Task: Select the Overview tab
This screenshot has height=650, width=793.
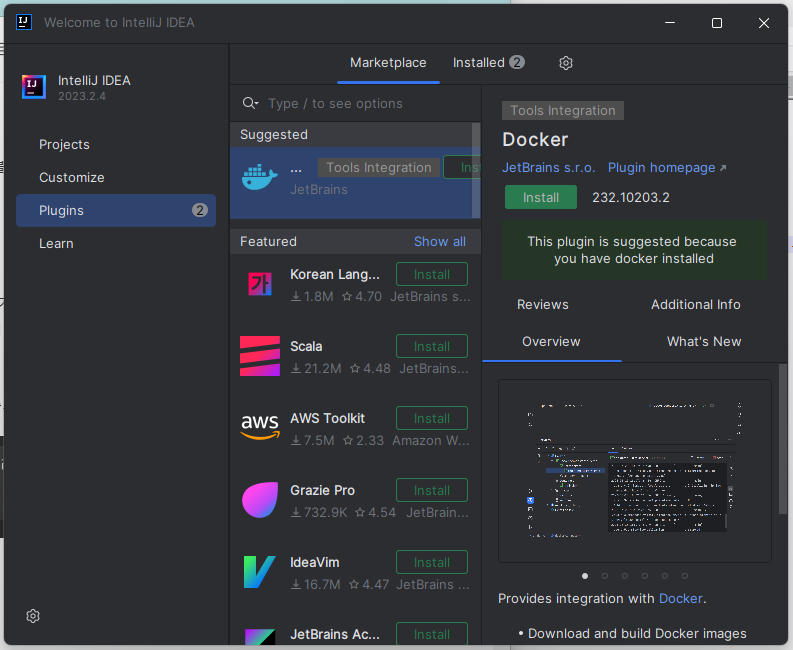Action: 551,341
